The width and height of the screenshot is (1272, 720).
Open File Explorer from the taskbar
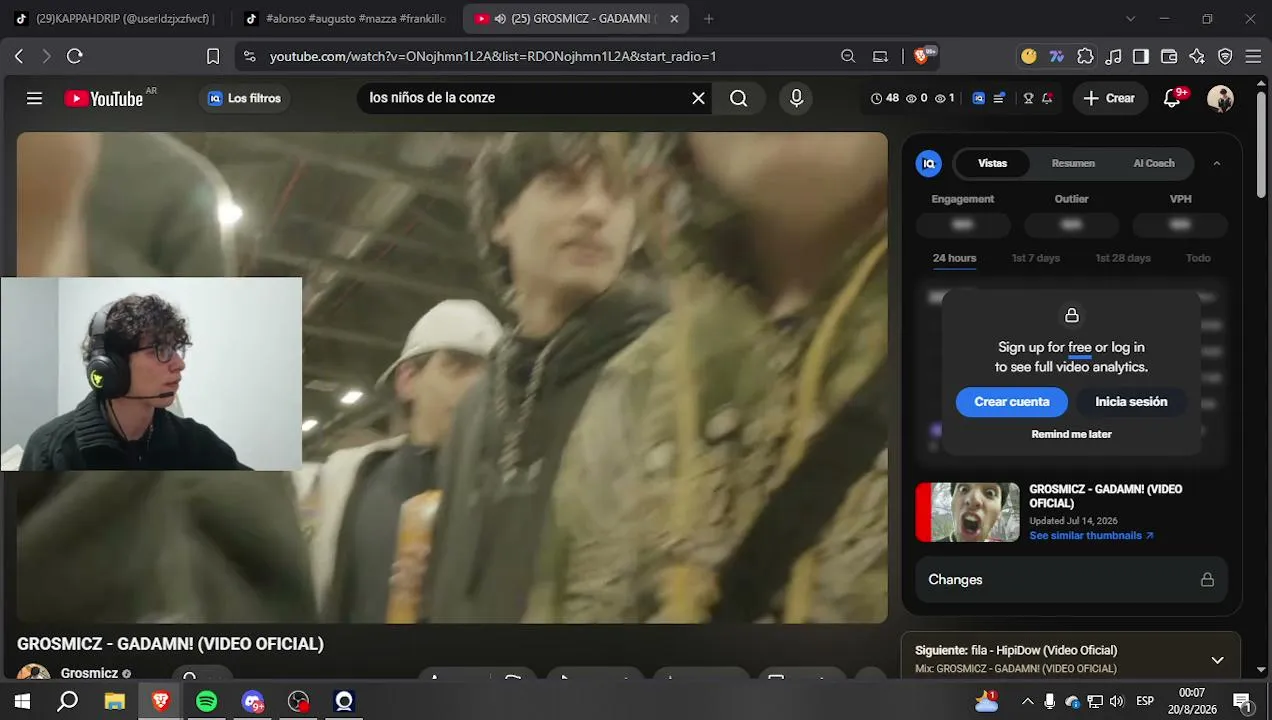(114, 701)
